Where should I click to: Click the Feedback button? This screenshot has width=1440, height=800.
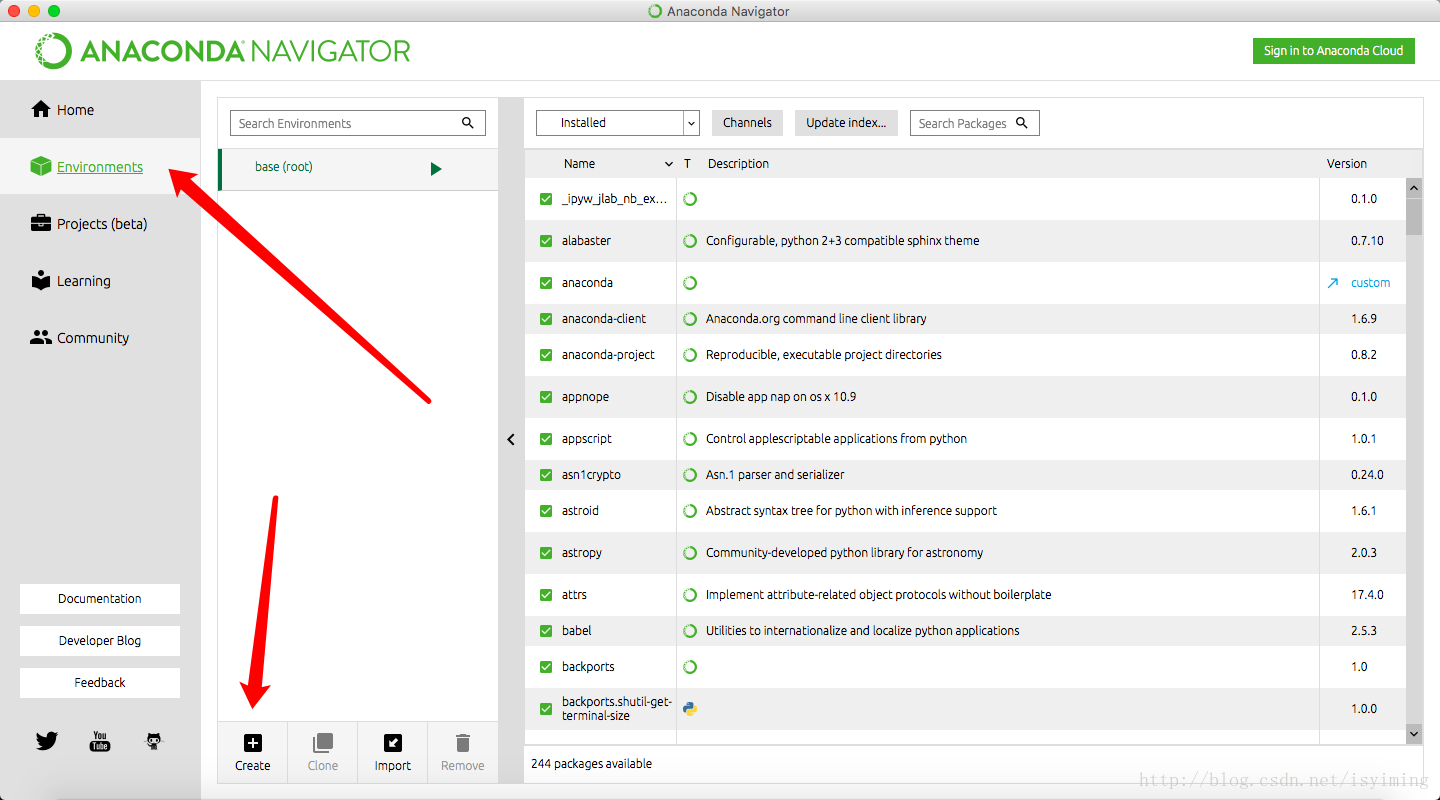pyautogui.click(x=100, y=683)
